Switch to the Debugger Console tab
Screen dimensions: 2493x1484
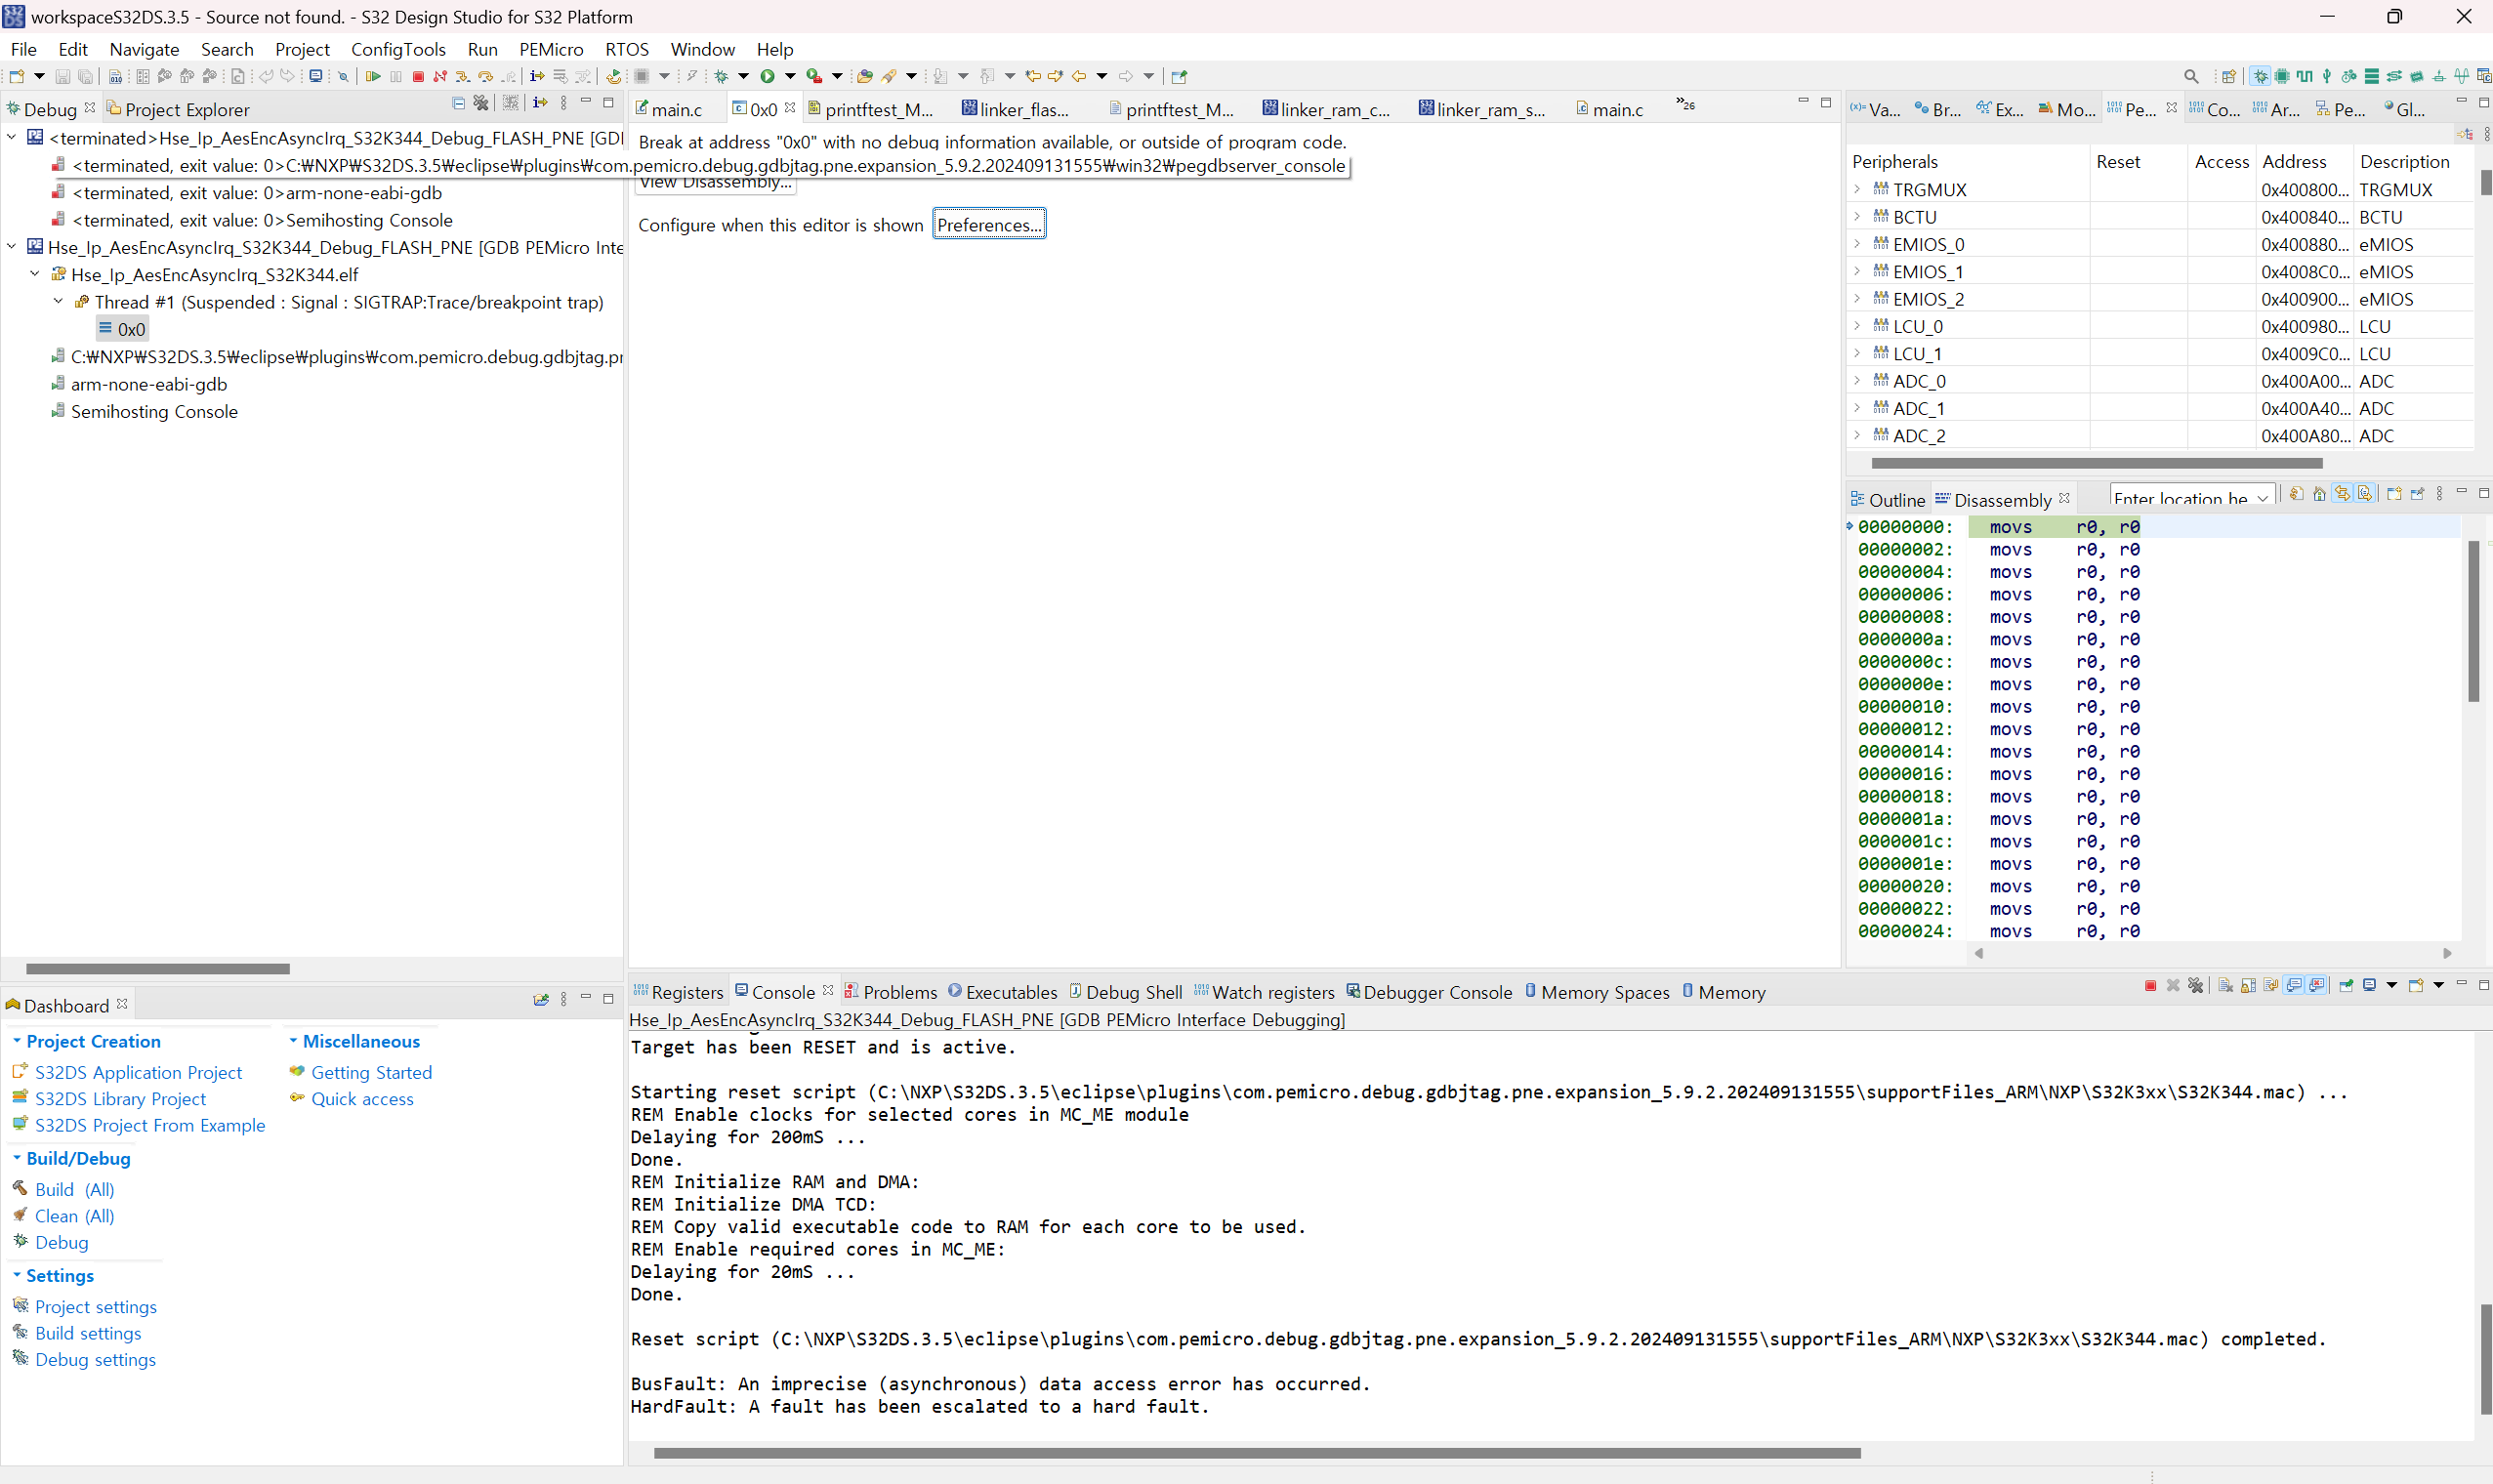coord(1436,992)
